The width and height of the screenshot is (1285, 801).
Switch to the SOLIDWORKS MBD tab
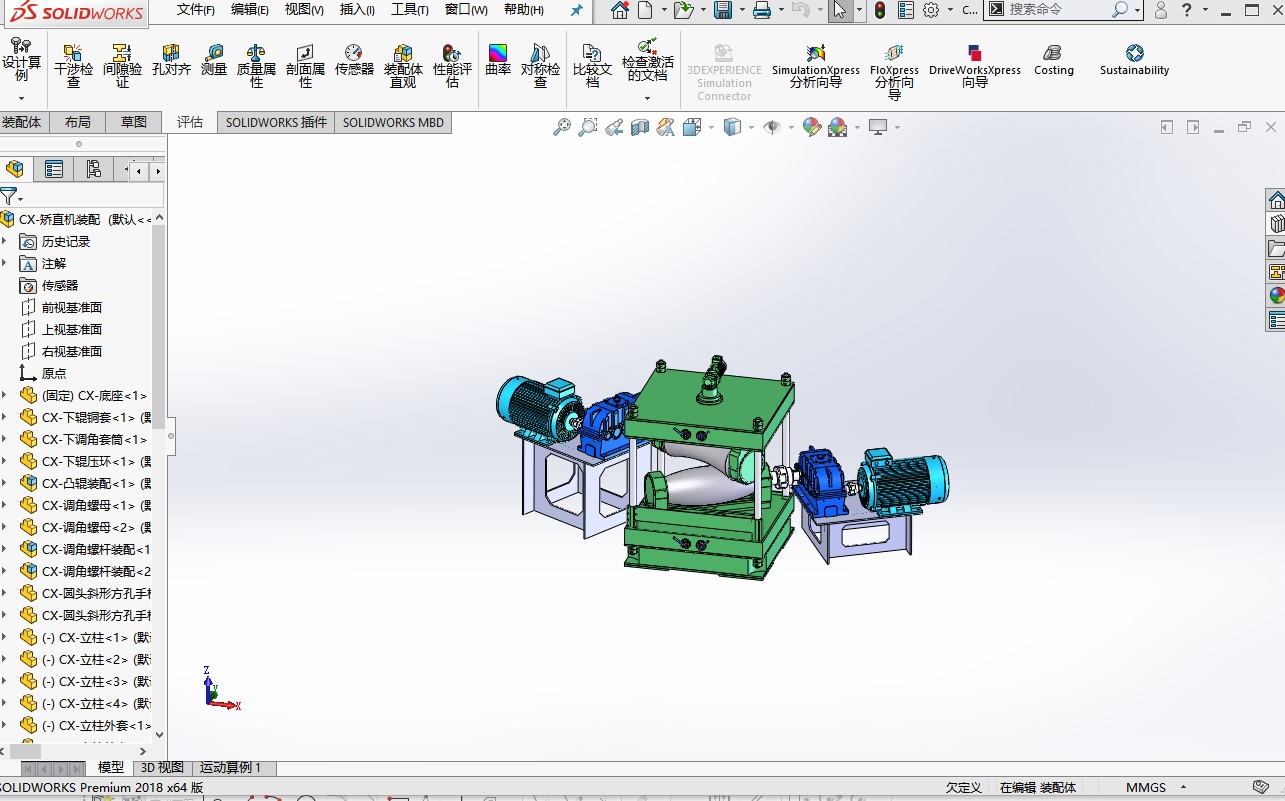pyautogui.click(x=393, y=122)
